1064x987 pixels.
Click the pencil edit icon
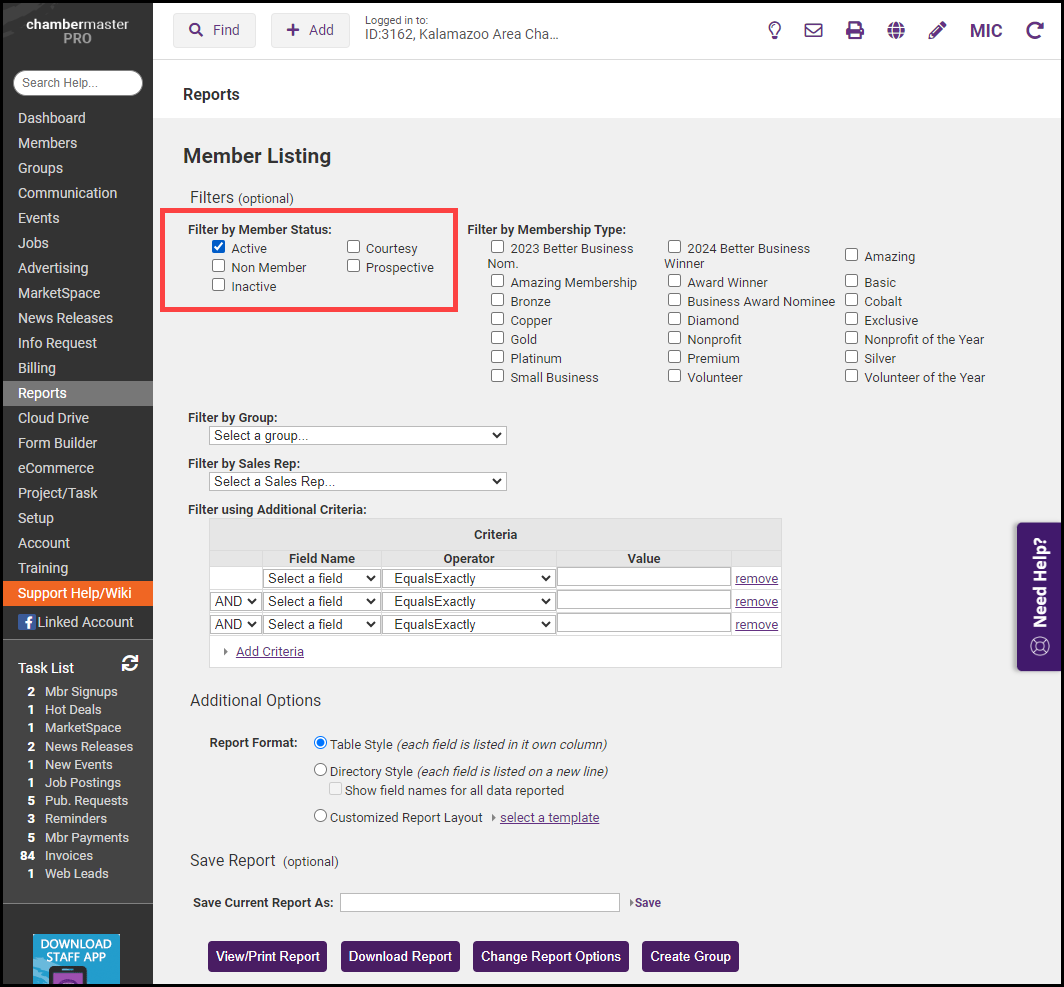tap(937, 30)
